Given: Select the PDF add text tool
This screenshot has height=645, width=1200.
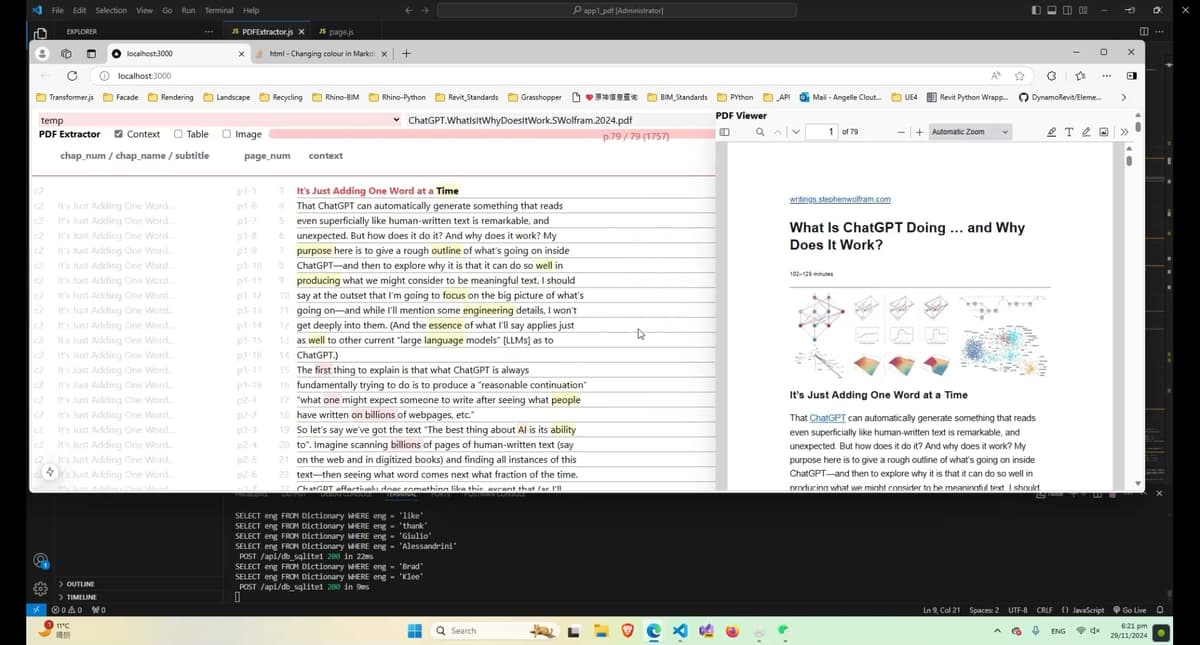Looking at the screenshot, I should point(1069,132).
